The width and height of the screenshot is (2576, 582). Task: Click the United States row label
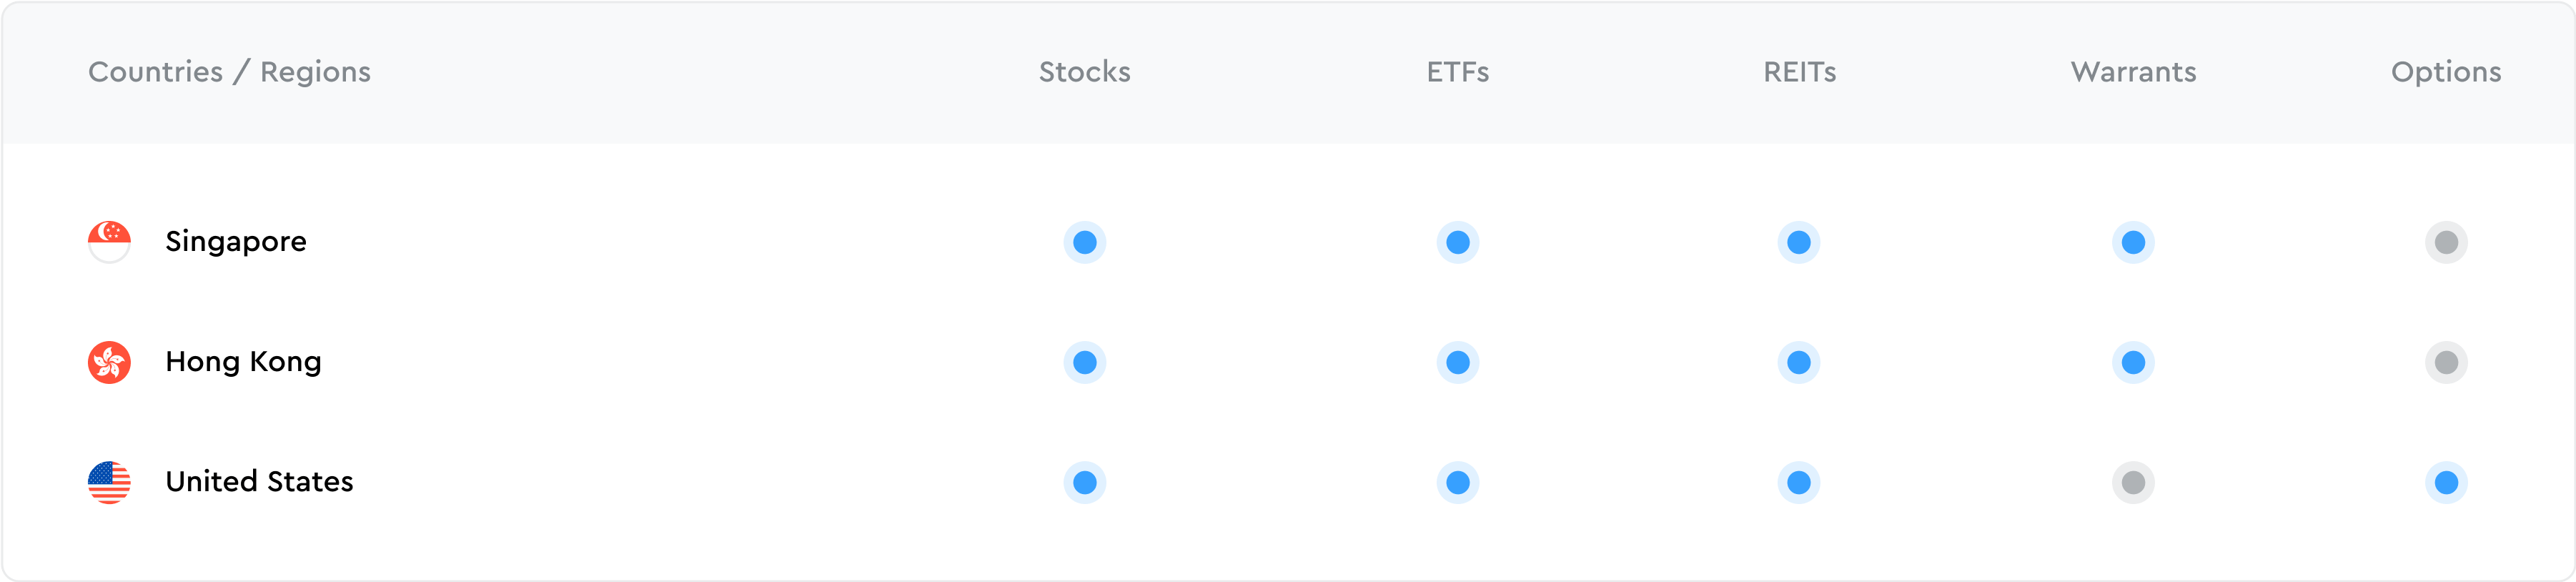click(x=259, y=482)
